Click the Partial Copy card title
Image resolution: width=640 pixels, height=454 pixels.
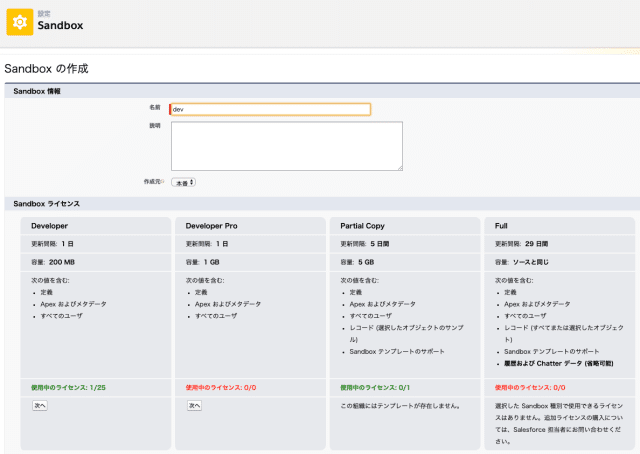362,226
